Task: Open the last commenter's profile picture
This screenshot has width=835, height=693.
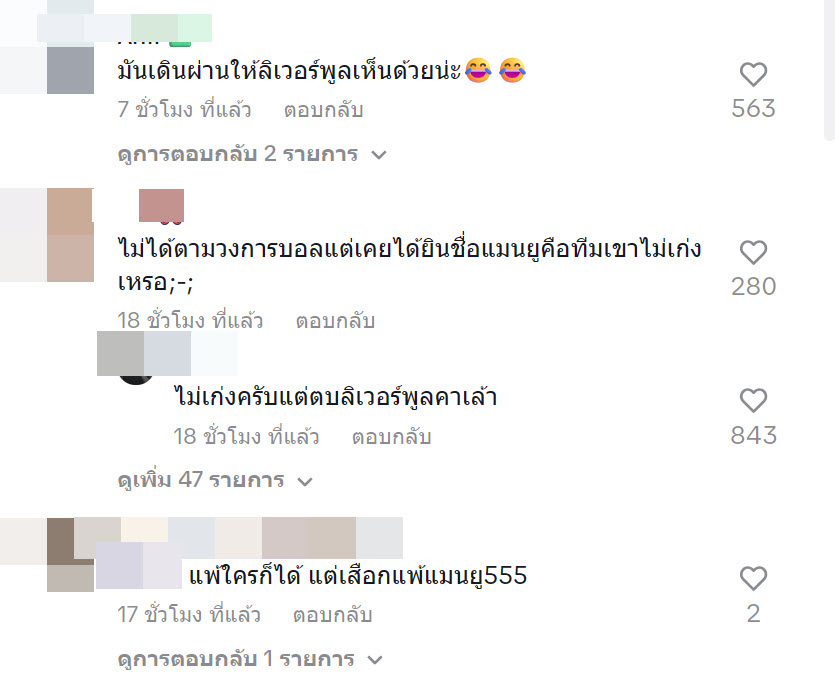Action: [x=70, y=555]
